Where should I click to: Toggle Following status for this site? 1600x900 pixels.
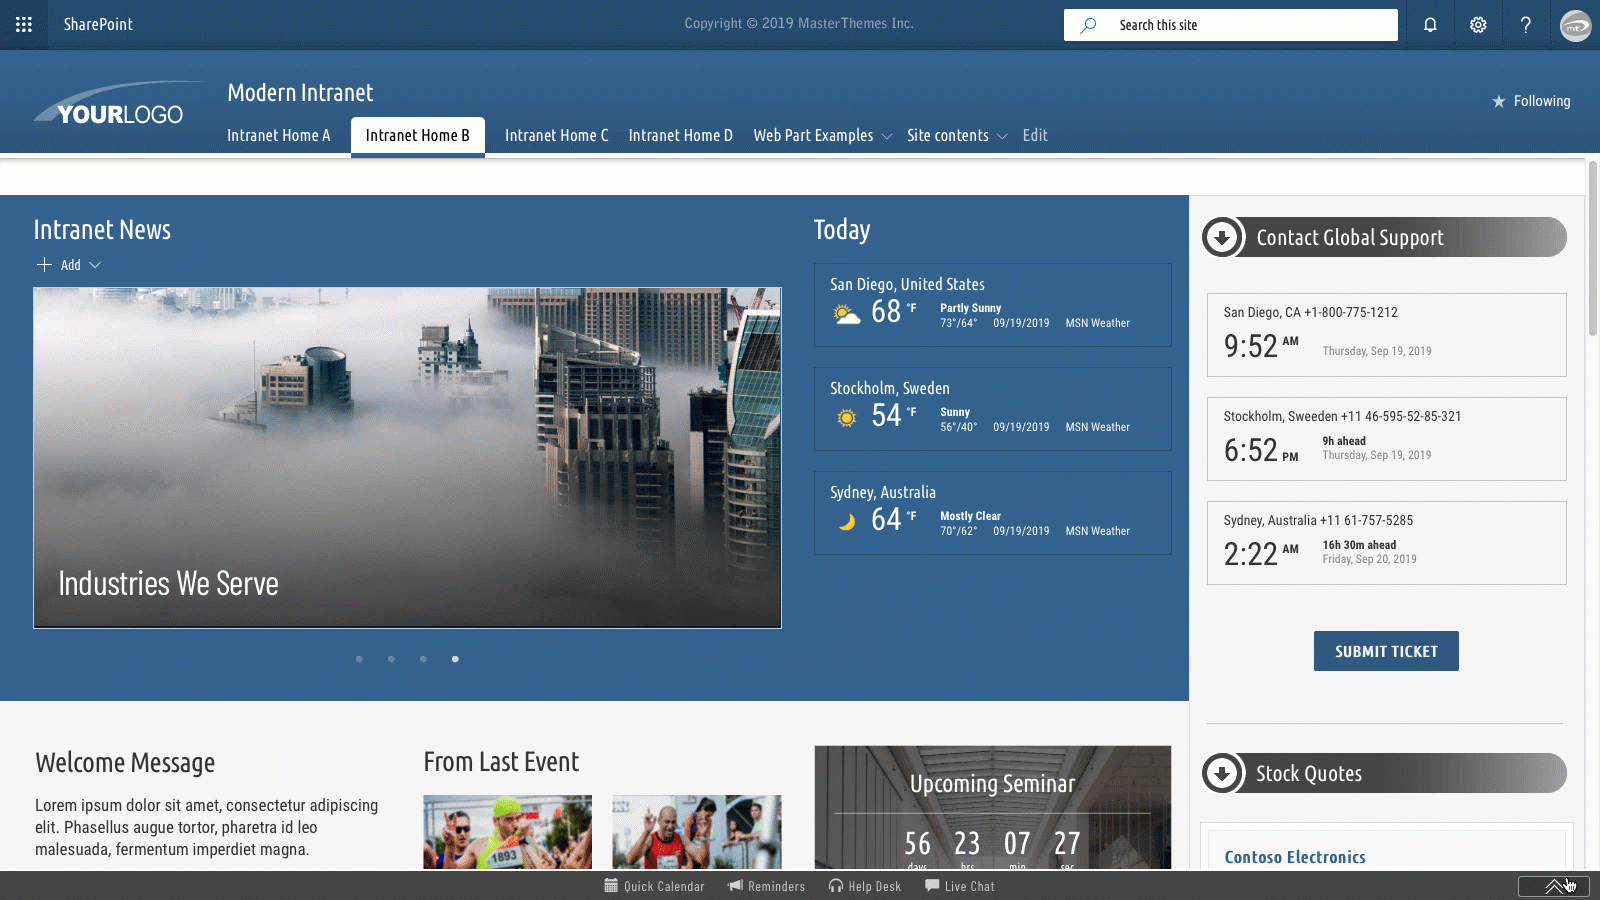(1531, 101)
